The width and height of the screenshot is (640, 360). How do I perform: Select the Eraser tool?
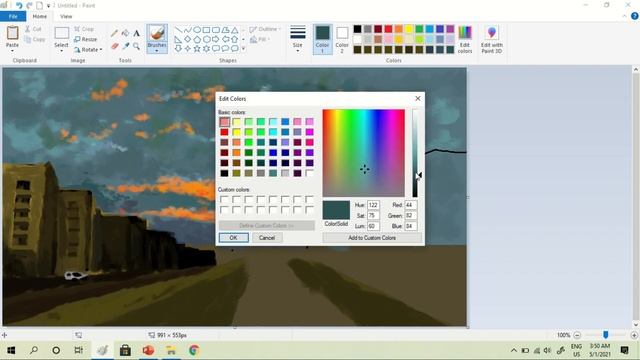tap(115, 47)
